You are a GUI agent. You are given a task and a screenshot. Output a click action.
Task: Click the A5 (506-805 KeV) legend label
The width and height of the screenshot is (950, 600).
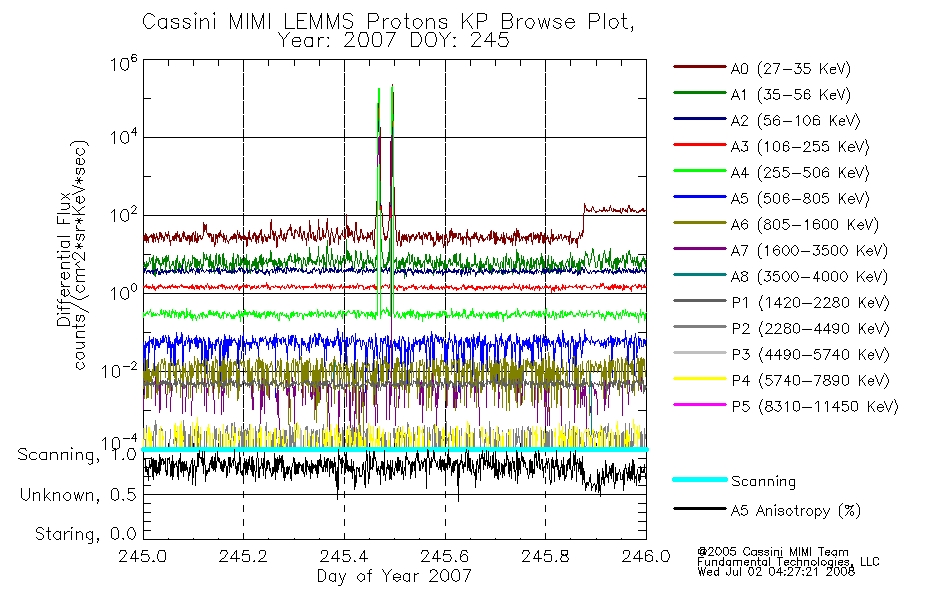(x=799, y=199)
